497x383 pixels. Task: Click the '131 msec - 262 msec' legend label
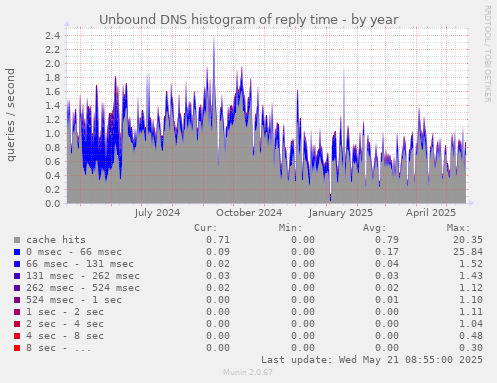(x=83, y=276)
